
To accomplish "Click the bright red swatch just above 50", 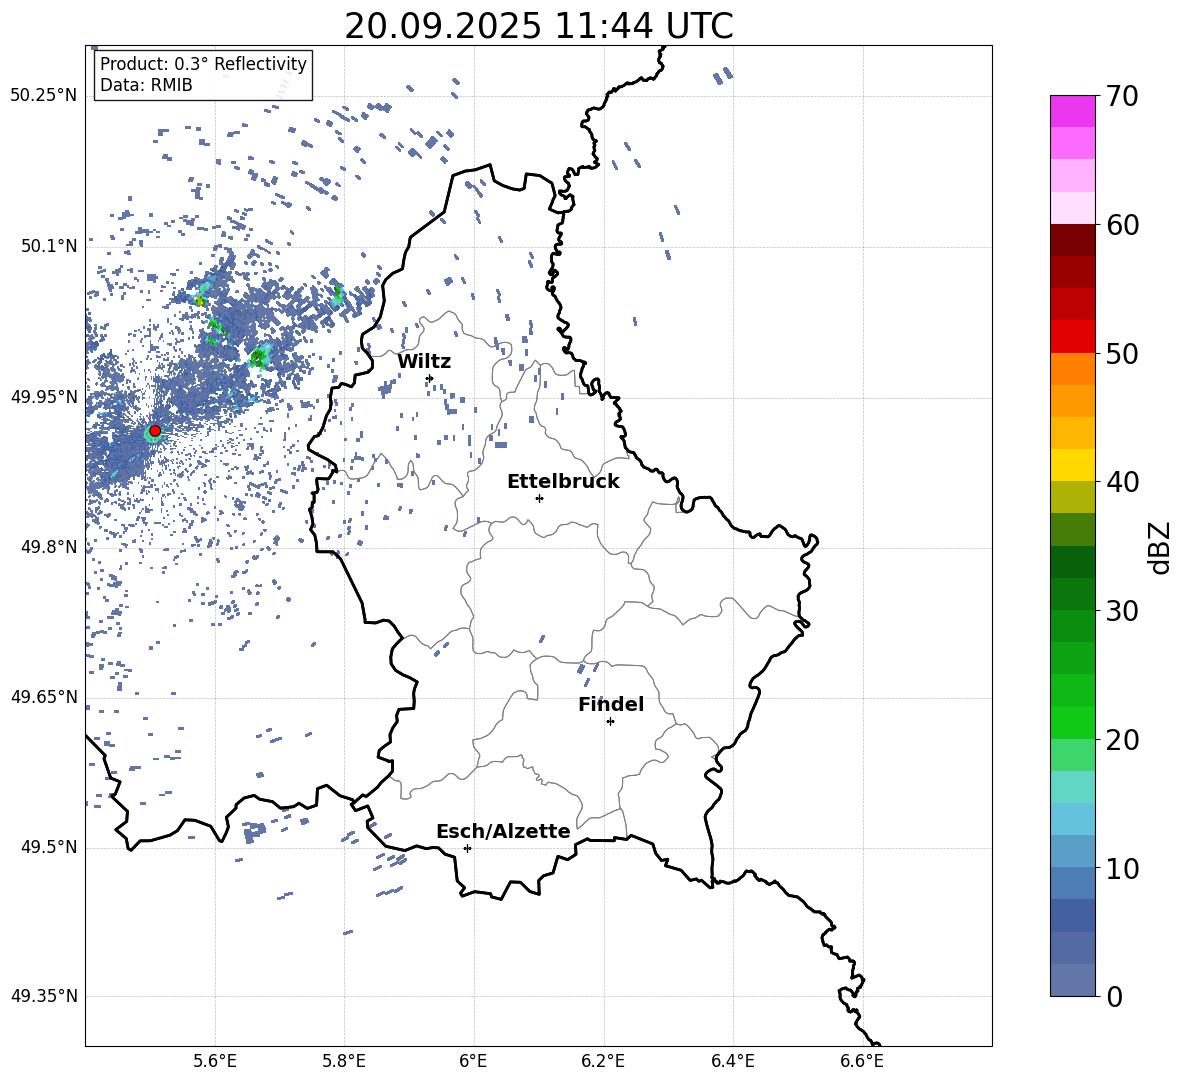I will (x=1073, y=337).
